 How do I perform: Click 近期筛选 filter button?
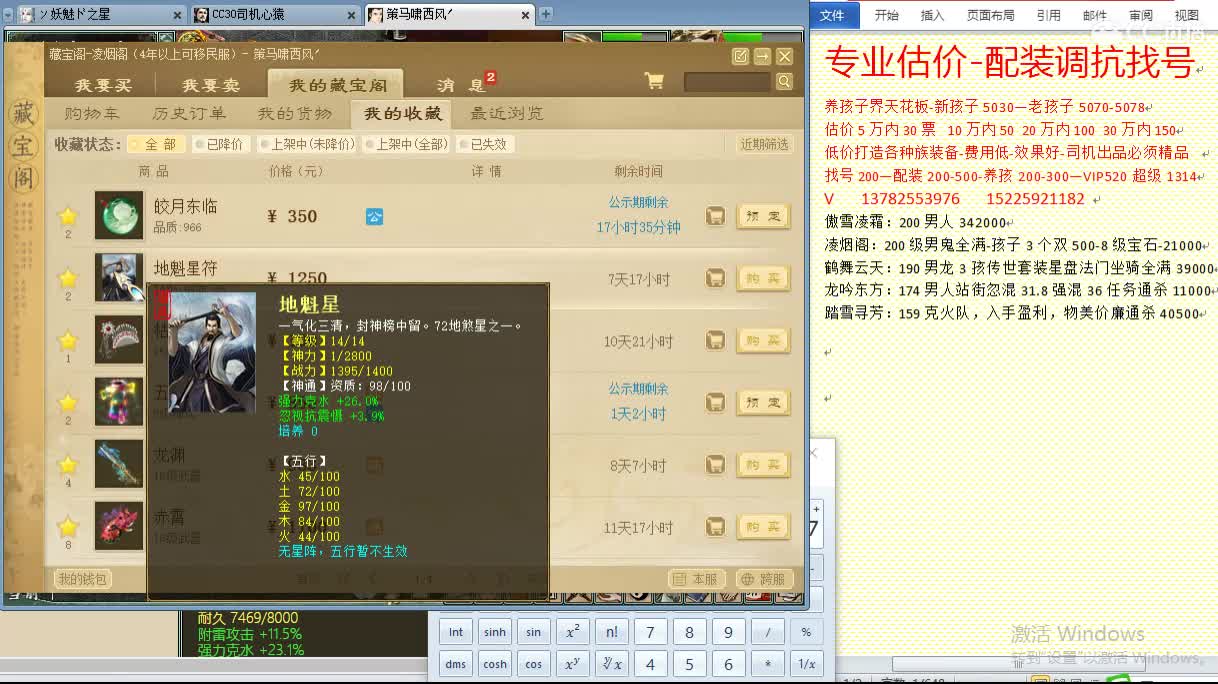765,144
